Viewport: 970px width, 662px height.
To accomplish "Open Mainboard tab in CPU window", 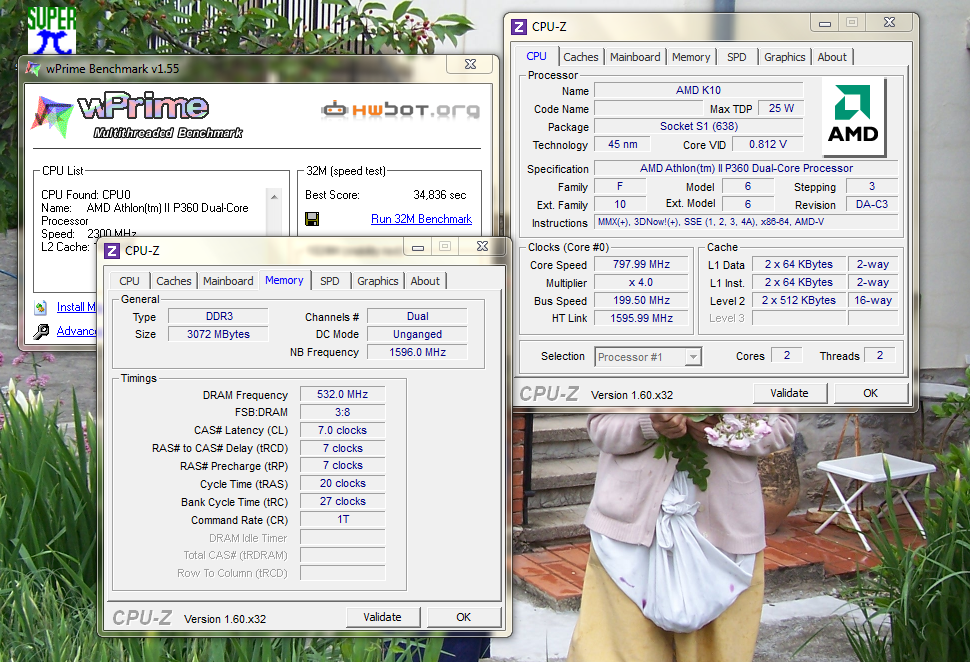I will click(635, 57).
